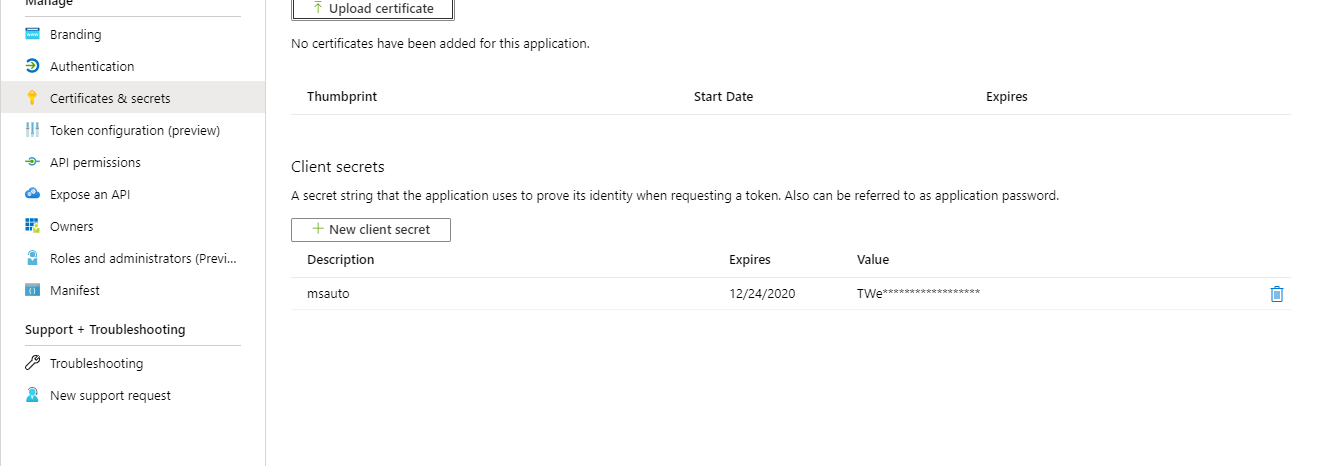Click the Owners icon in sidebar
This screenshot has height=466, width=1339.
(32, 226)
